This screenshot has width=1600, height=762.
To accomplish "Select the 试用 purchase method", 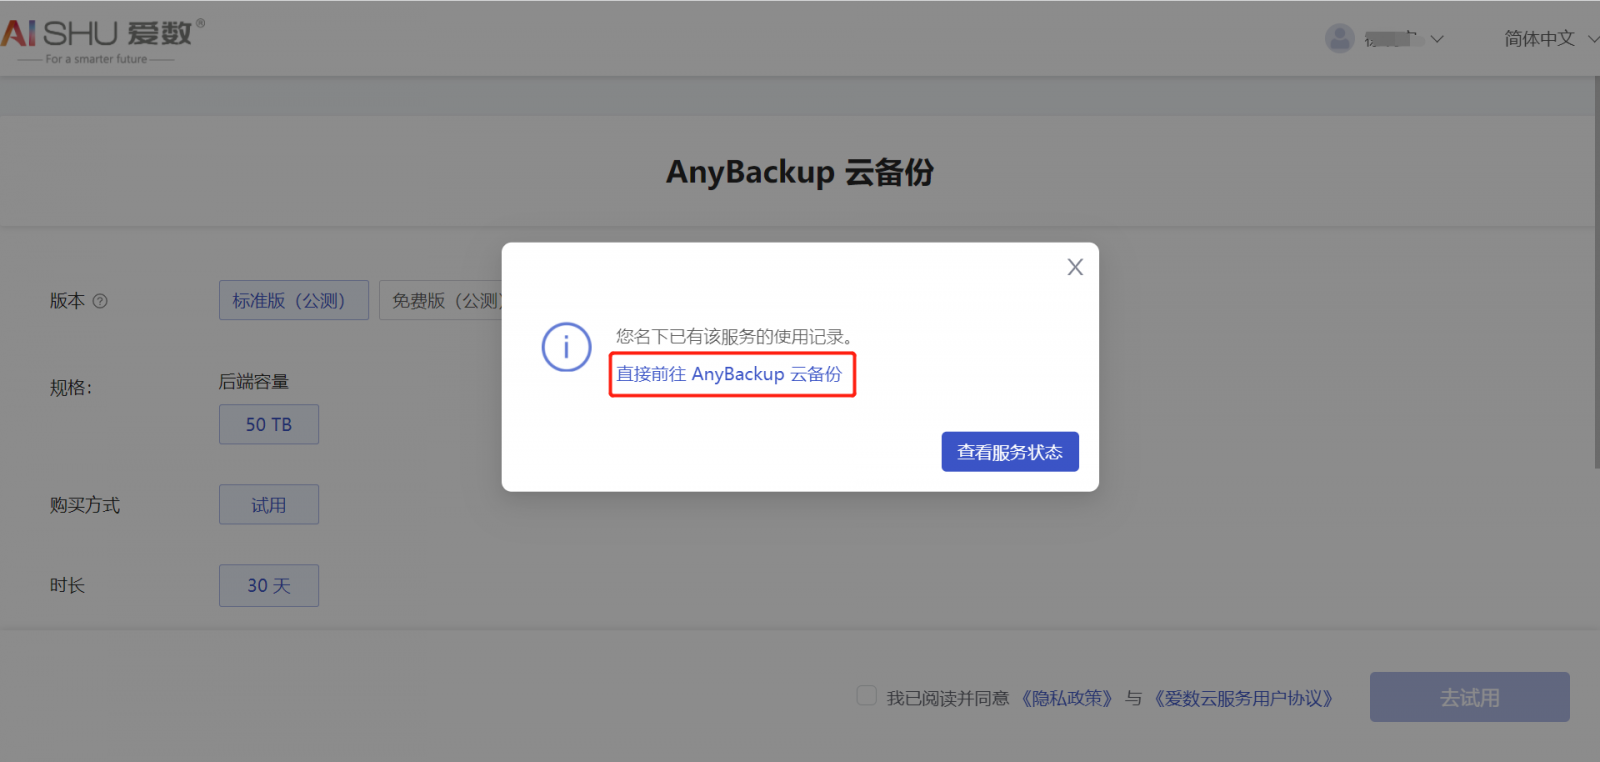I will pos(269,505).
